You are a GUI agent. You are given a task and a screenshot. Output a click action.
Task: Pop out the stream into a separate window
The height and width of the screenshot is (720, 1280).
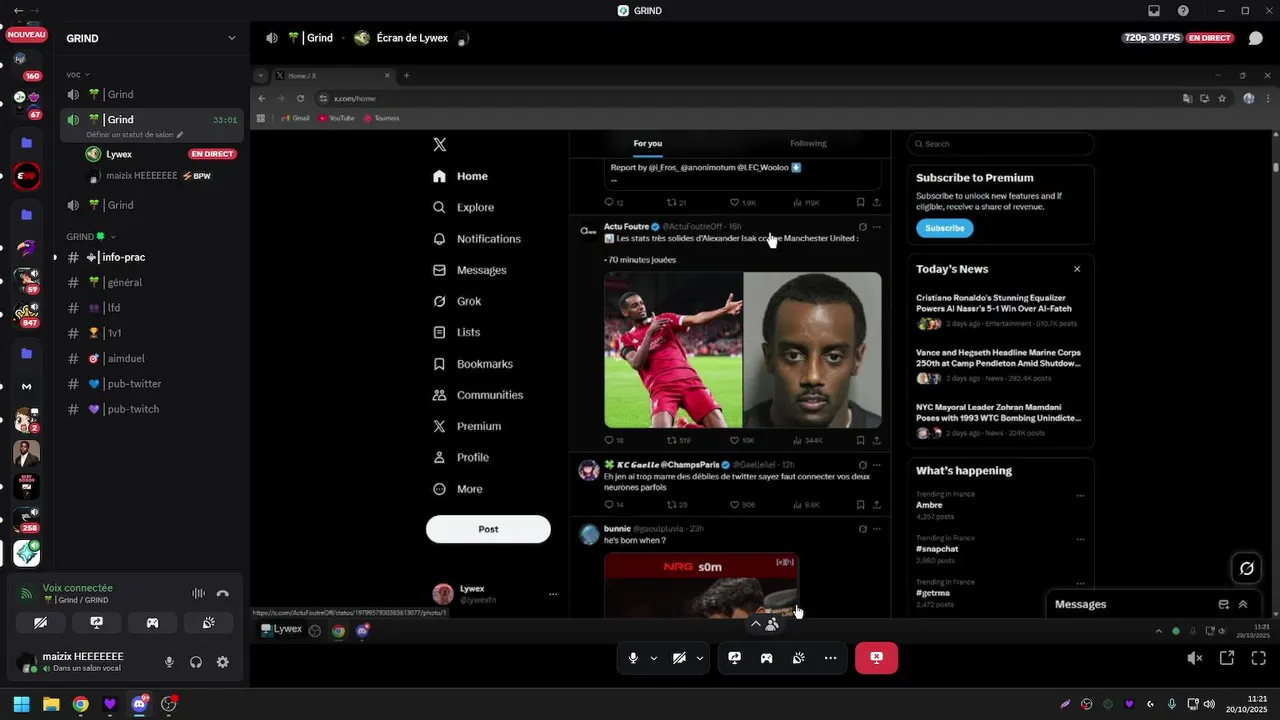pyautogui.click(x=1227, y=658)
